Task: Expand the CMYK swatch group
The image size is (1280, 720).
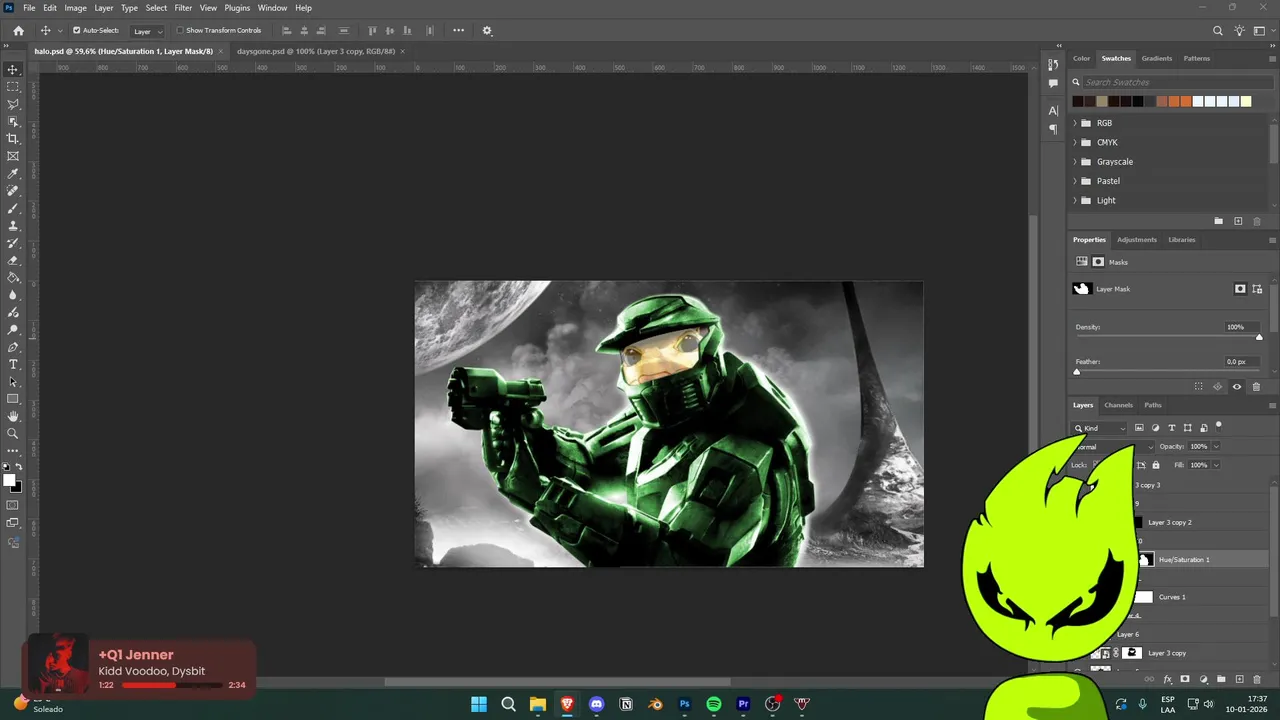Action: 1075,142
